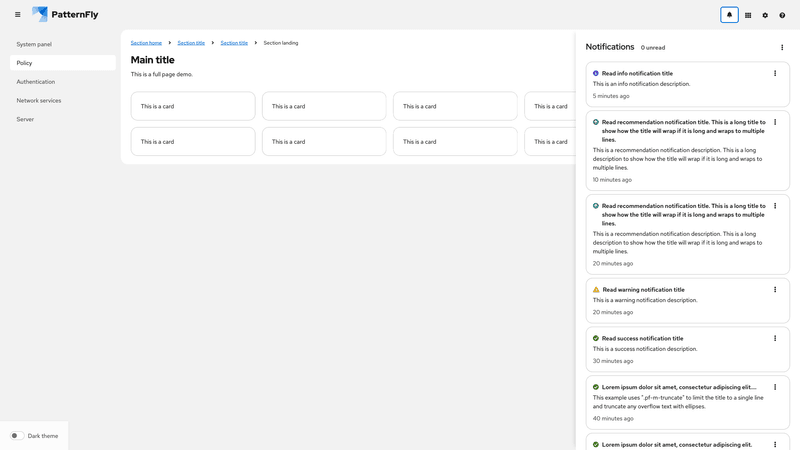This screenshot has height=450, width=800.
Task: Open the application launcher grid icon
Action: coord(748,15)
